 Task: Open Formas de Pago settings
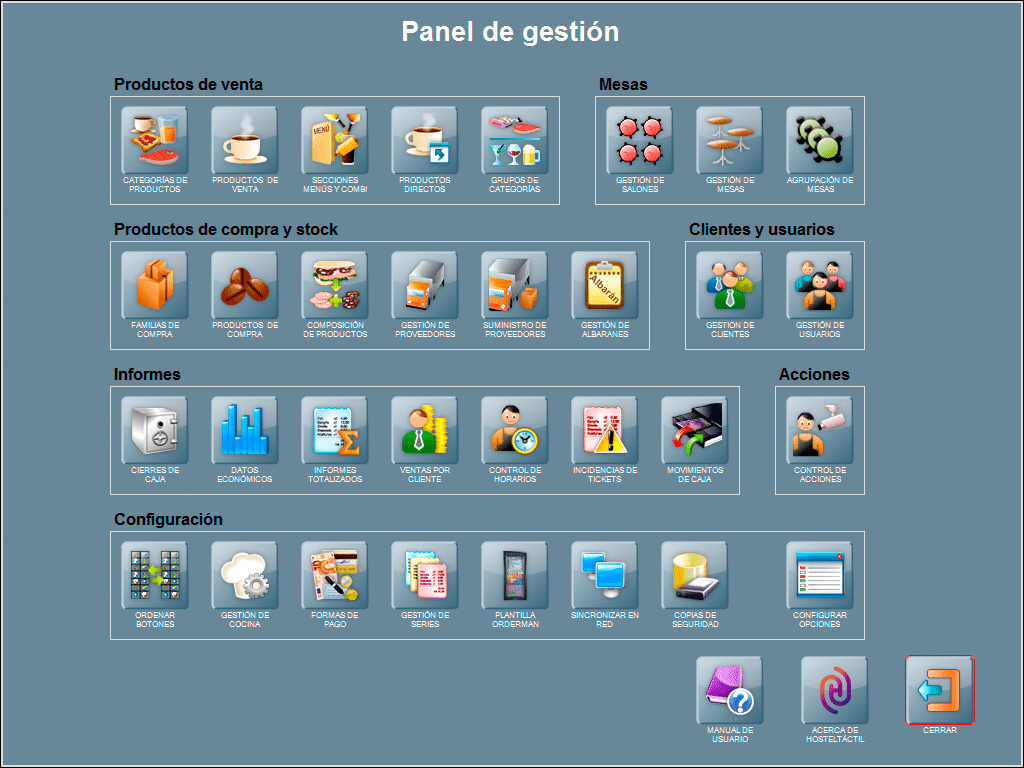334,575
